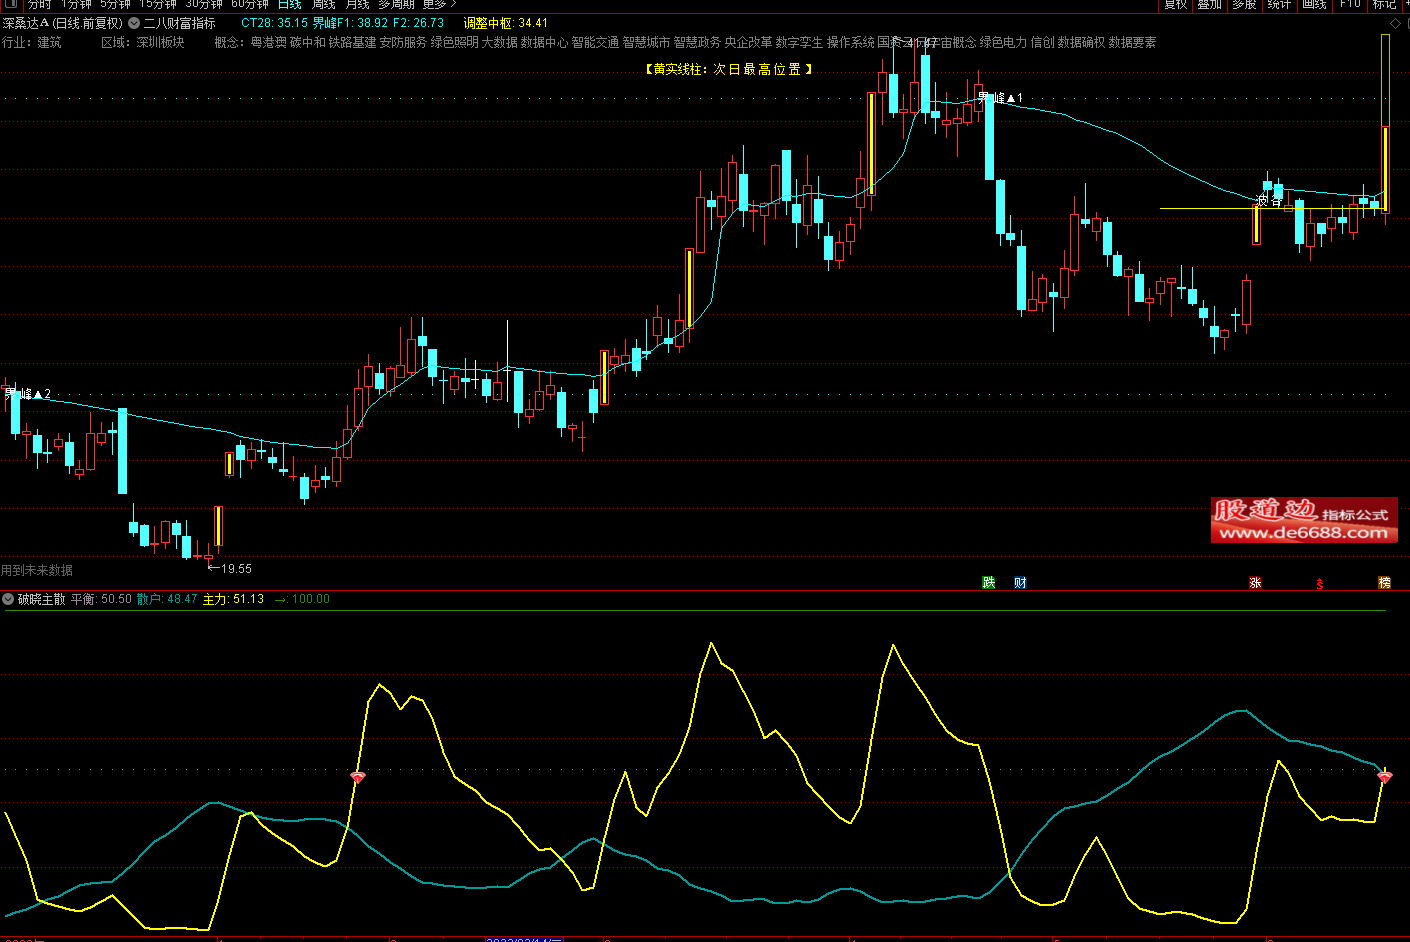
Task: Switch to the 15分钟 chart period
Action: [x=158, y=4]
